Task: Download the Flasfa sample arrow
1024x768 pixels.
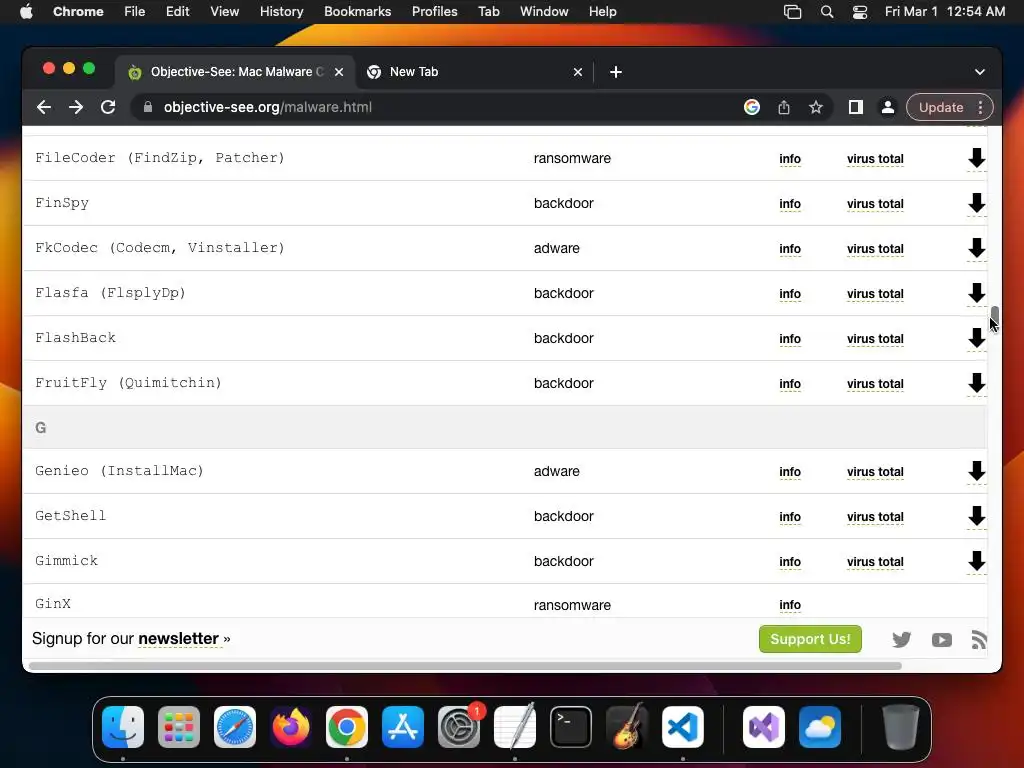Action: [x=976, y=293]
